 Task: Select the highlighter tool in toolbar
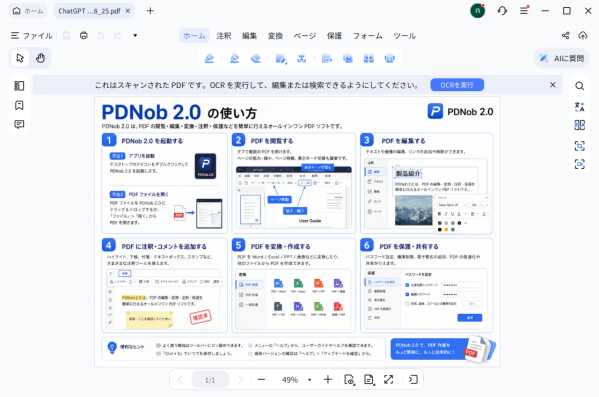pyautogui.click(x=209, y=58)
